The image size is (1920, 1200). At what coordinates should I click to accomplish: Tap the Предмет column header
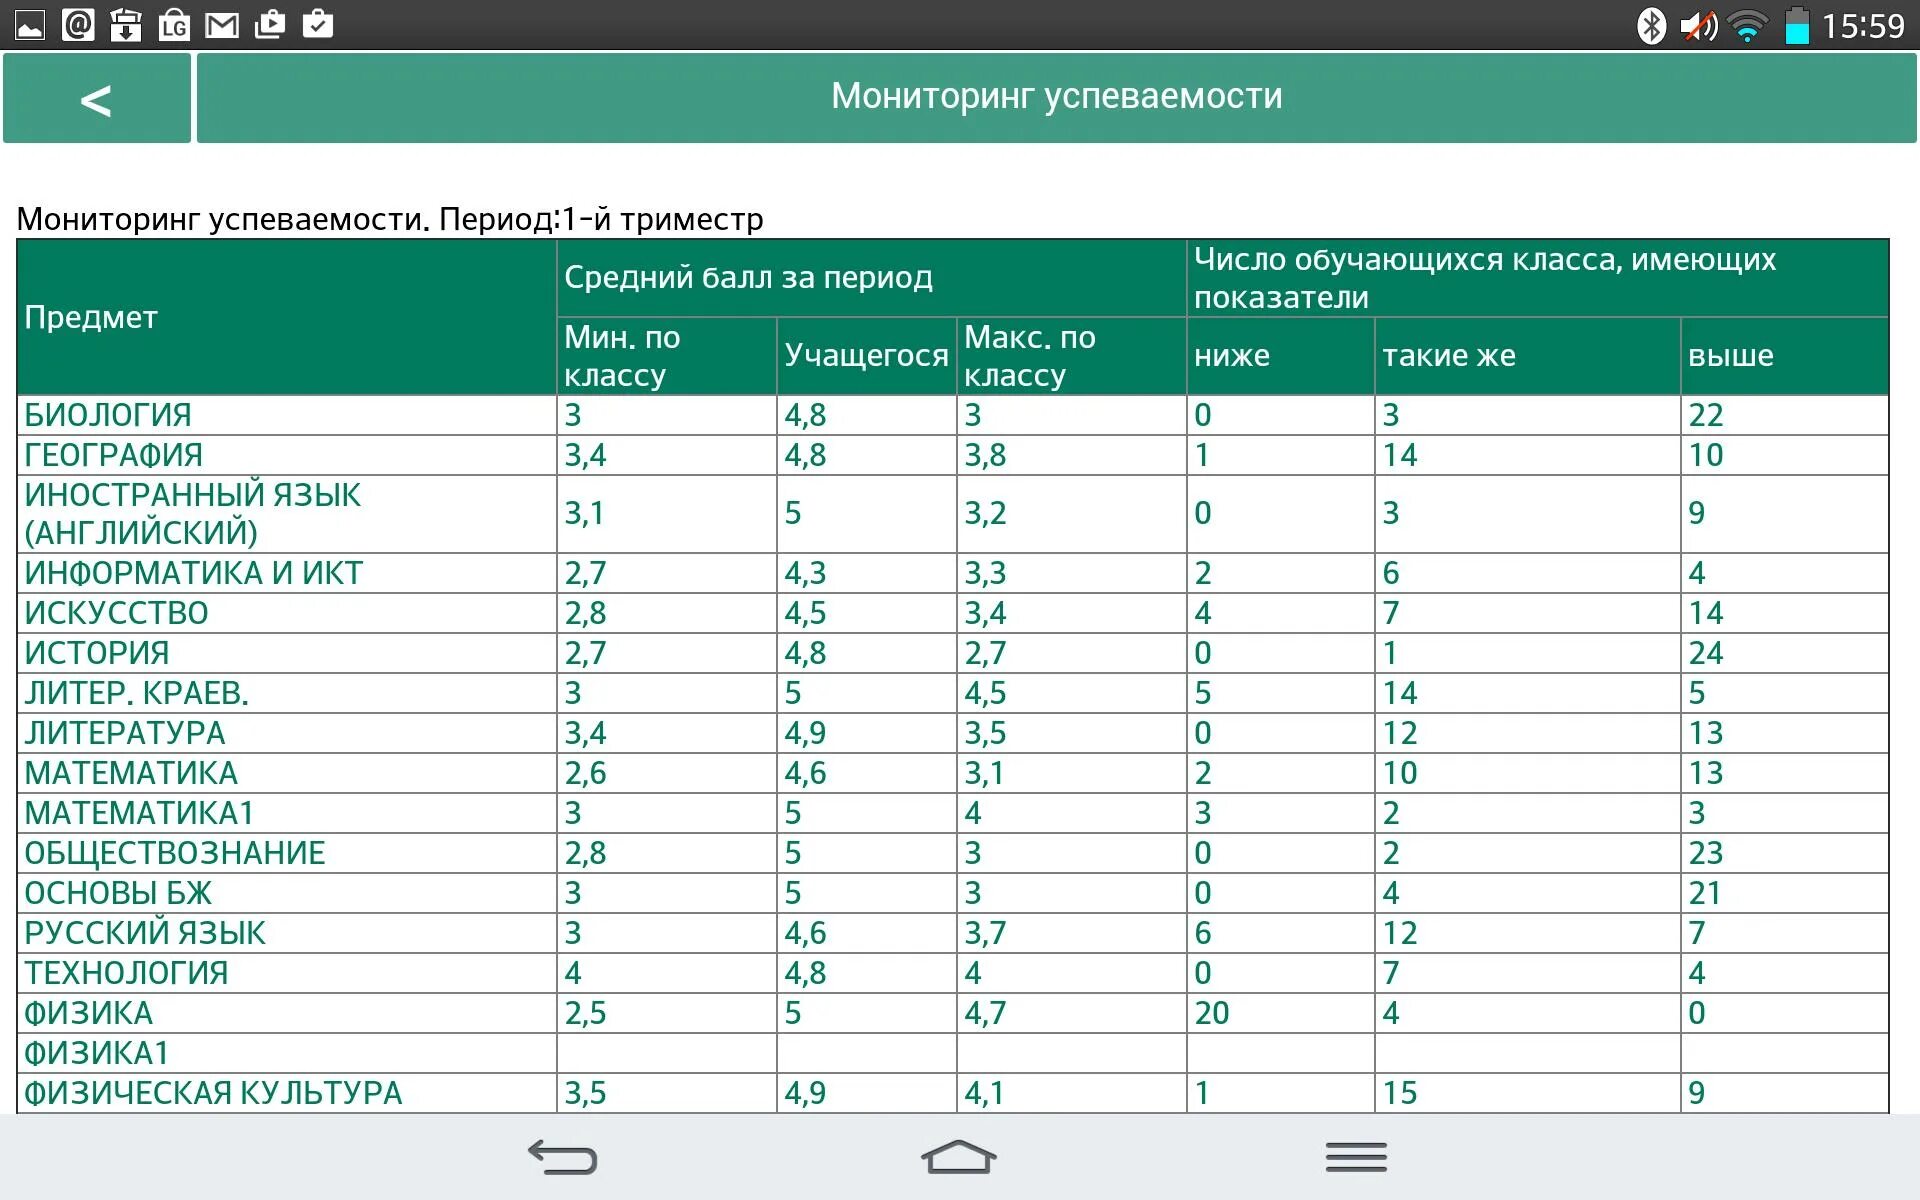[x=91, y=317]
